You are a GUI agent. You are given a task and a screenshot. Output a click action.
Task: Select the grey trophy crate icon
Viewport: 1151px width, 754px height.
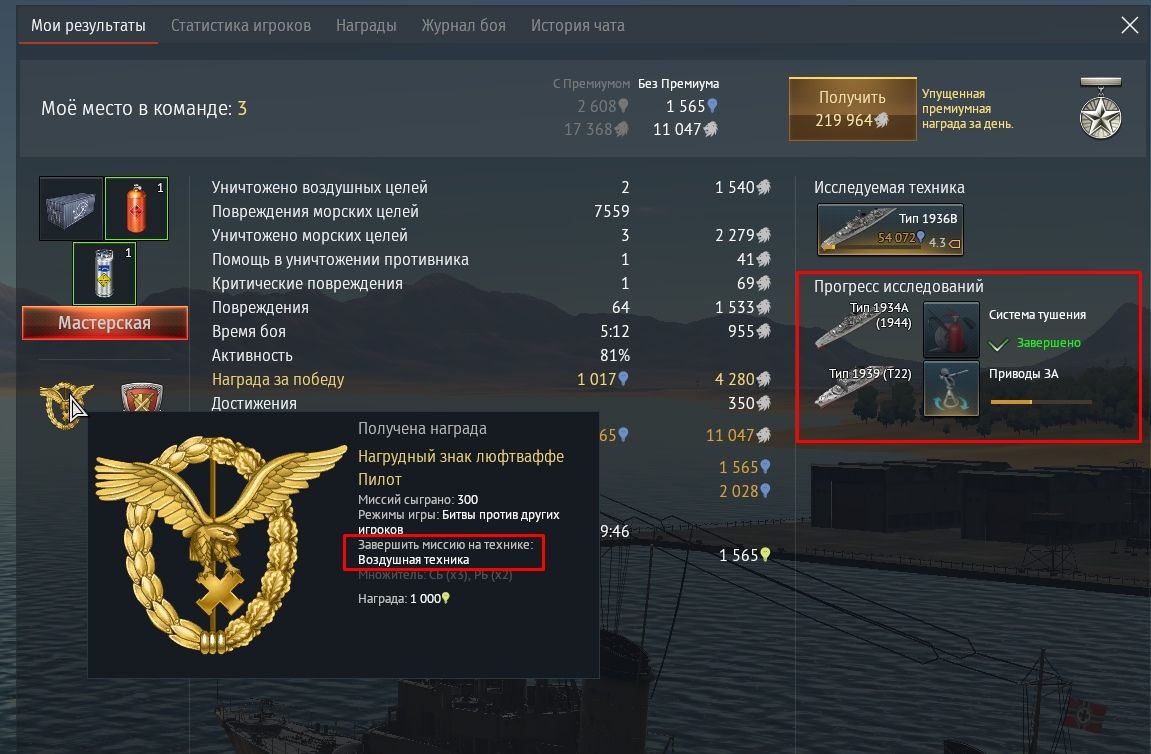click(x=71, y=209)
